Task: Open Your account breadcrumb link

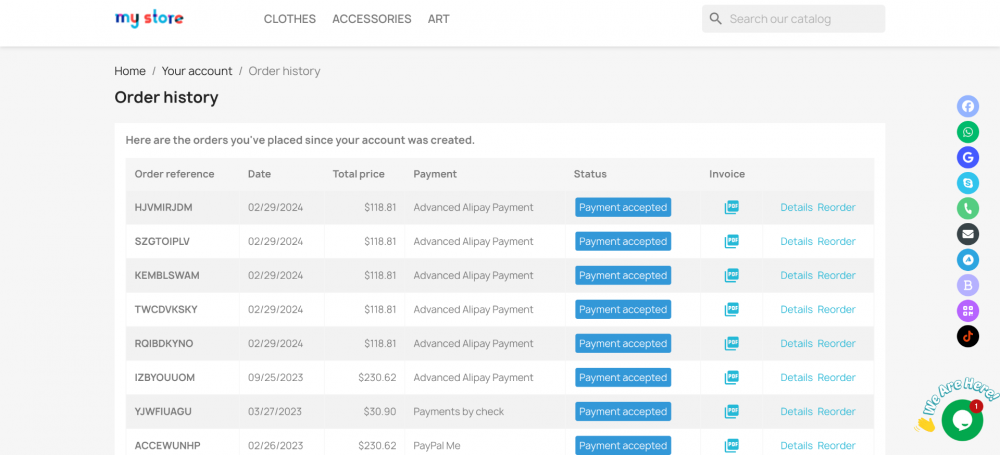Action: click(x=197, y=71)
